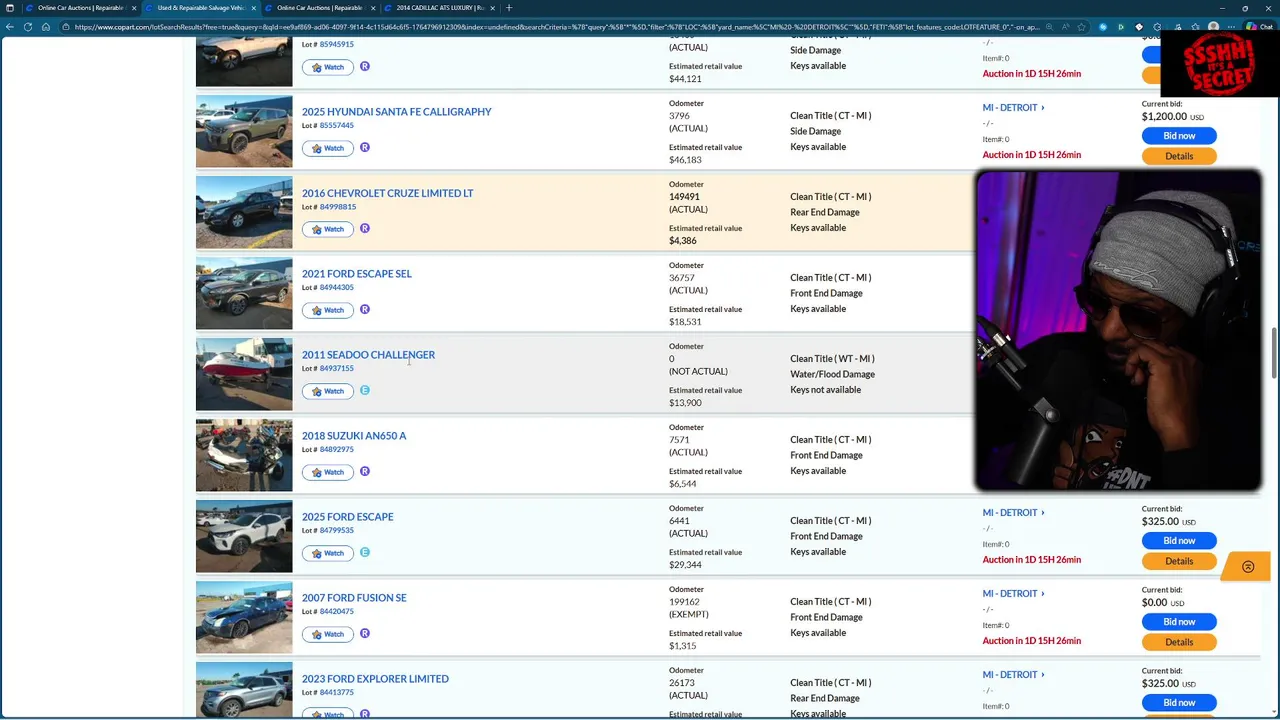Switch to the third Online Car Auctions tab
This screenshot has width=1280, height=720.
[x=319, y=8]
